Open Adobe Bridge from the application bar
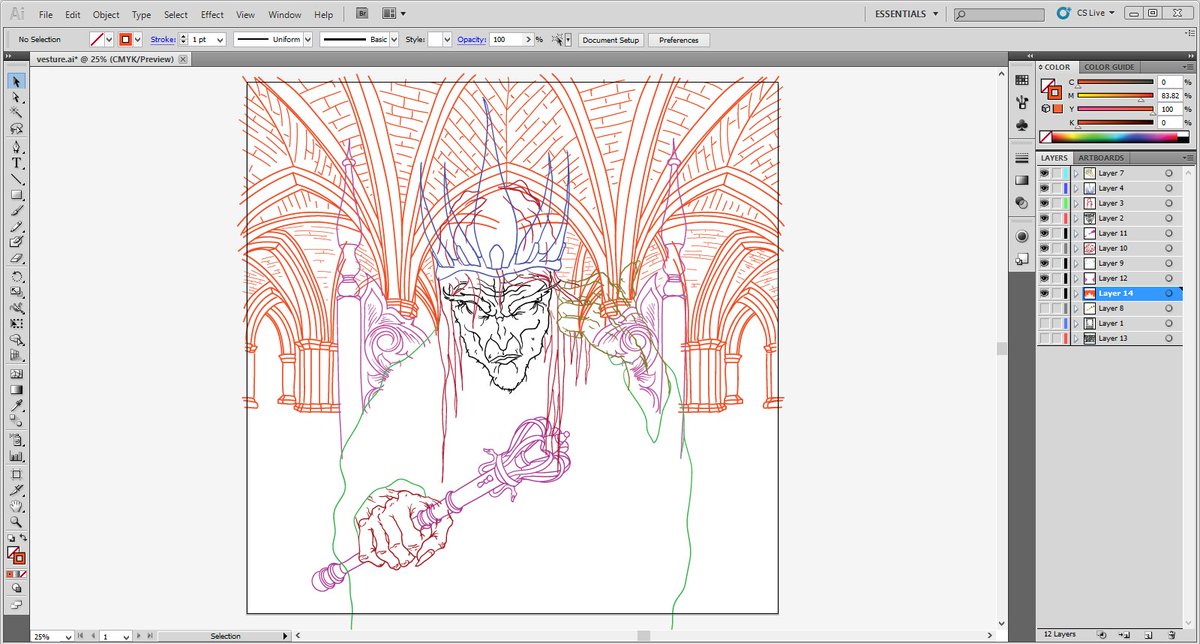This screenshot has width=1200, height=644. 363,14
